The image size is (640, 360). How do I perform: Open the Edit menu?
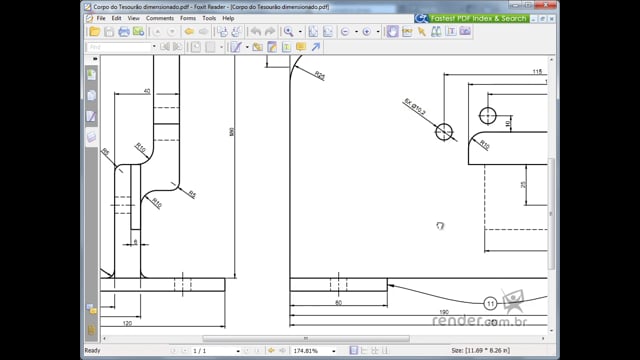pyautogui.click(x=116, y=18)
